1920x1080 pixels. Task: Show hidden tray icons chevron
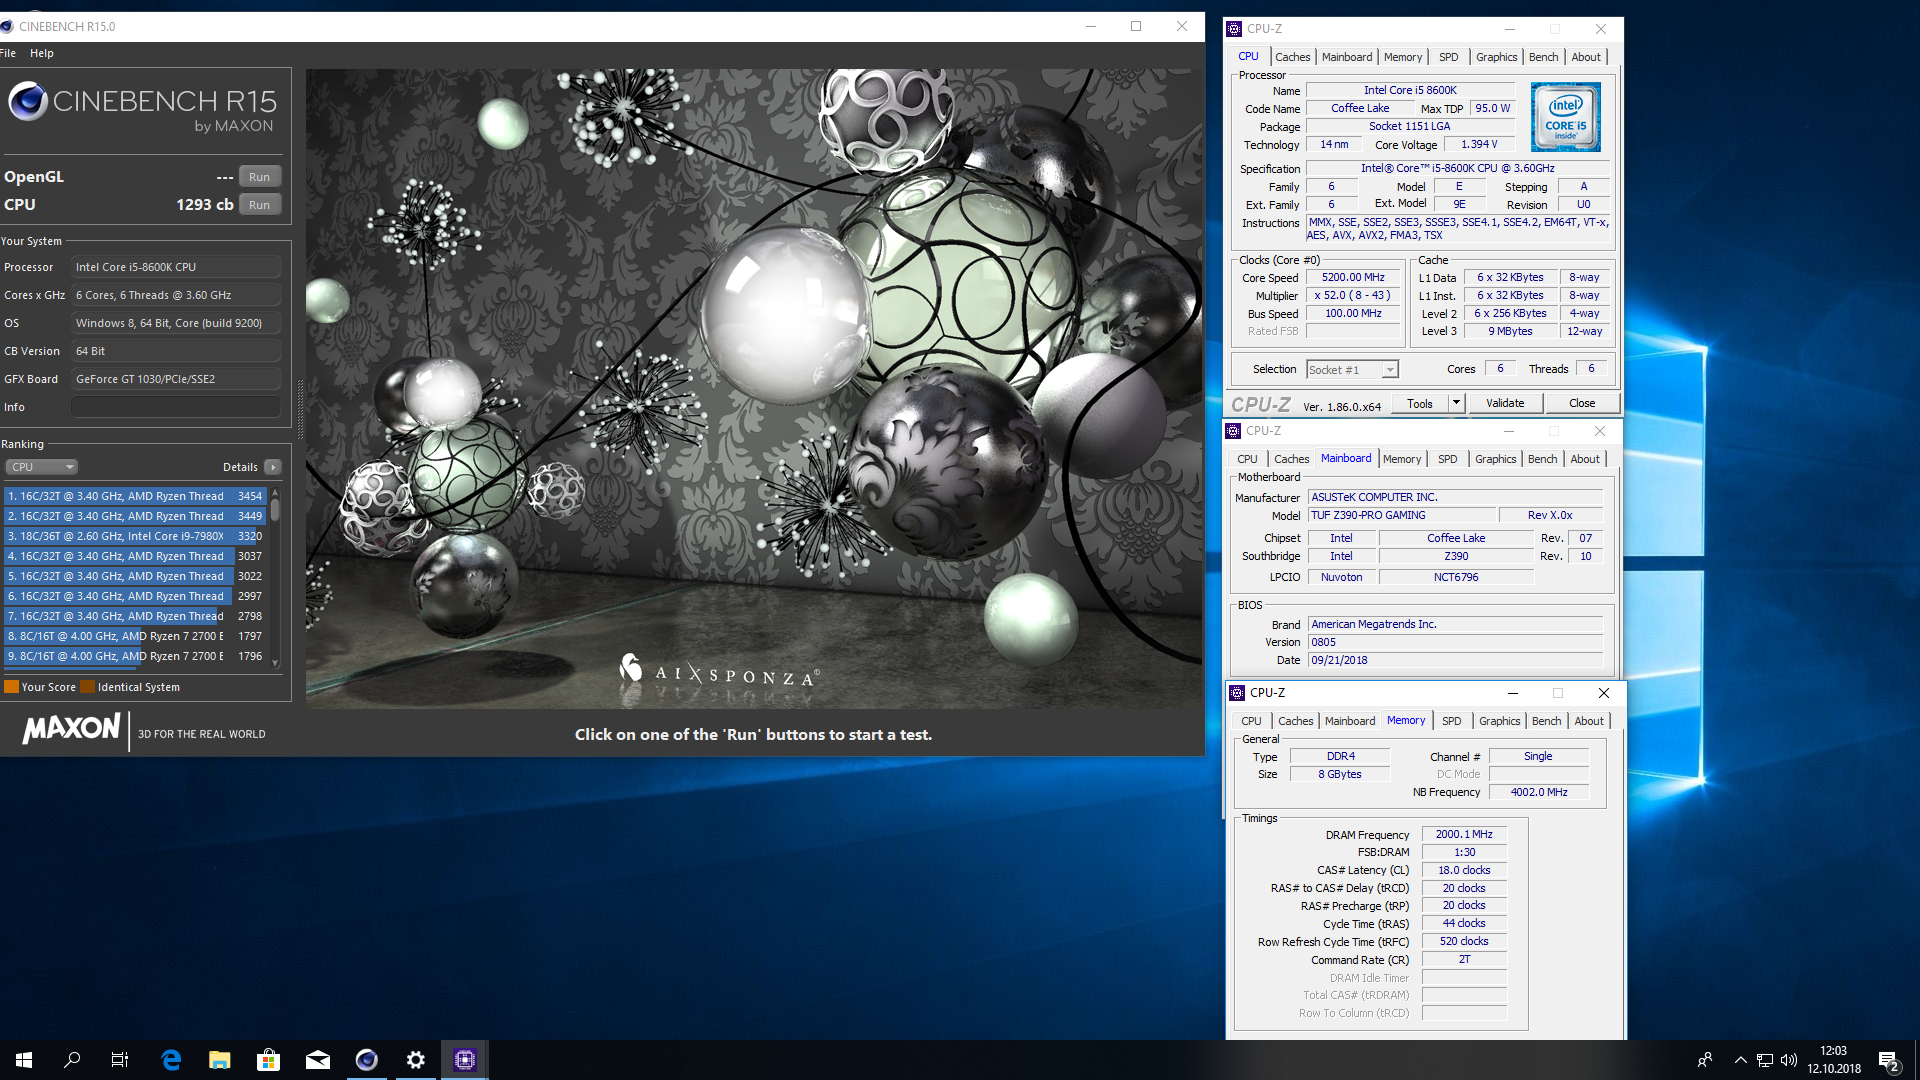(1741, 1060)
